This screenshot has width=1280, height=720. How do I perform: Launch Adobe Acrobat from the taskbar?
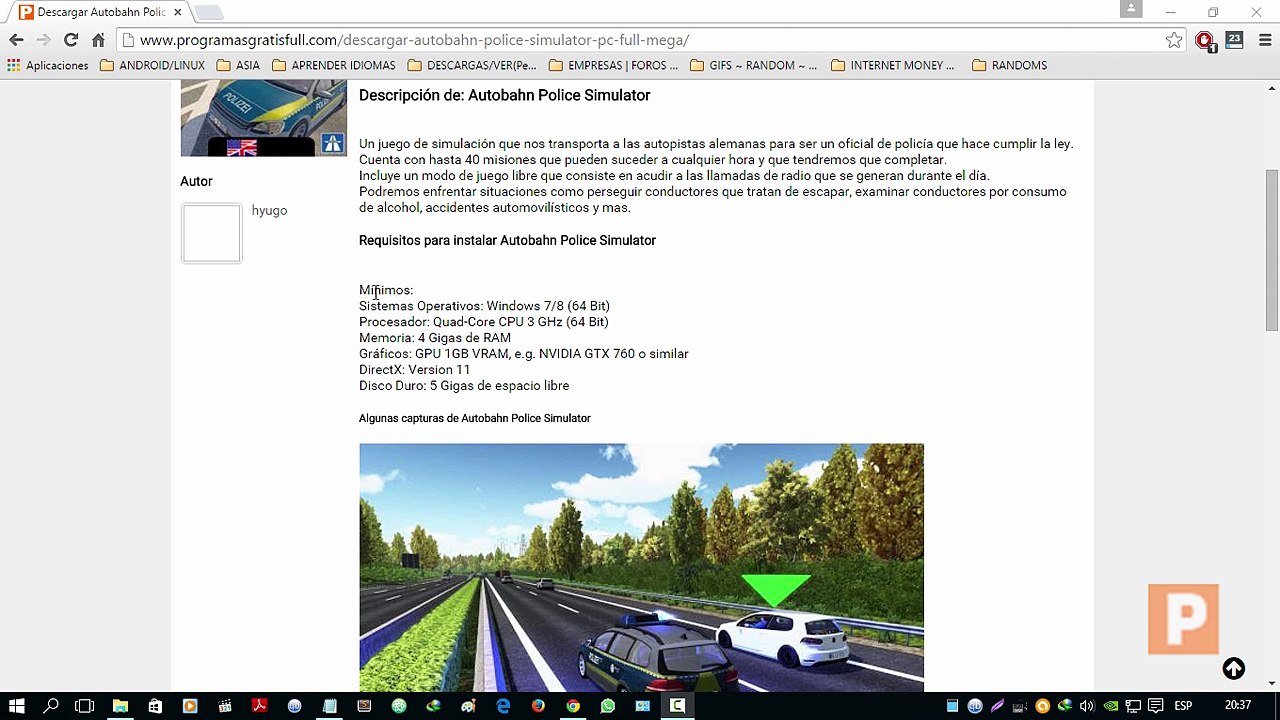260,705
